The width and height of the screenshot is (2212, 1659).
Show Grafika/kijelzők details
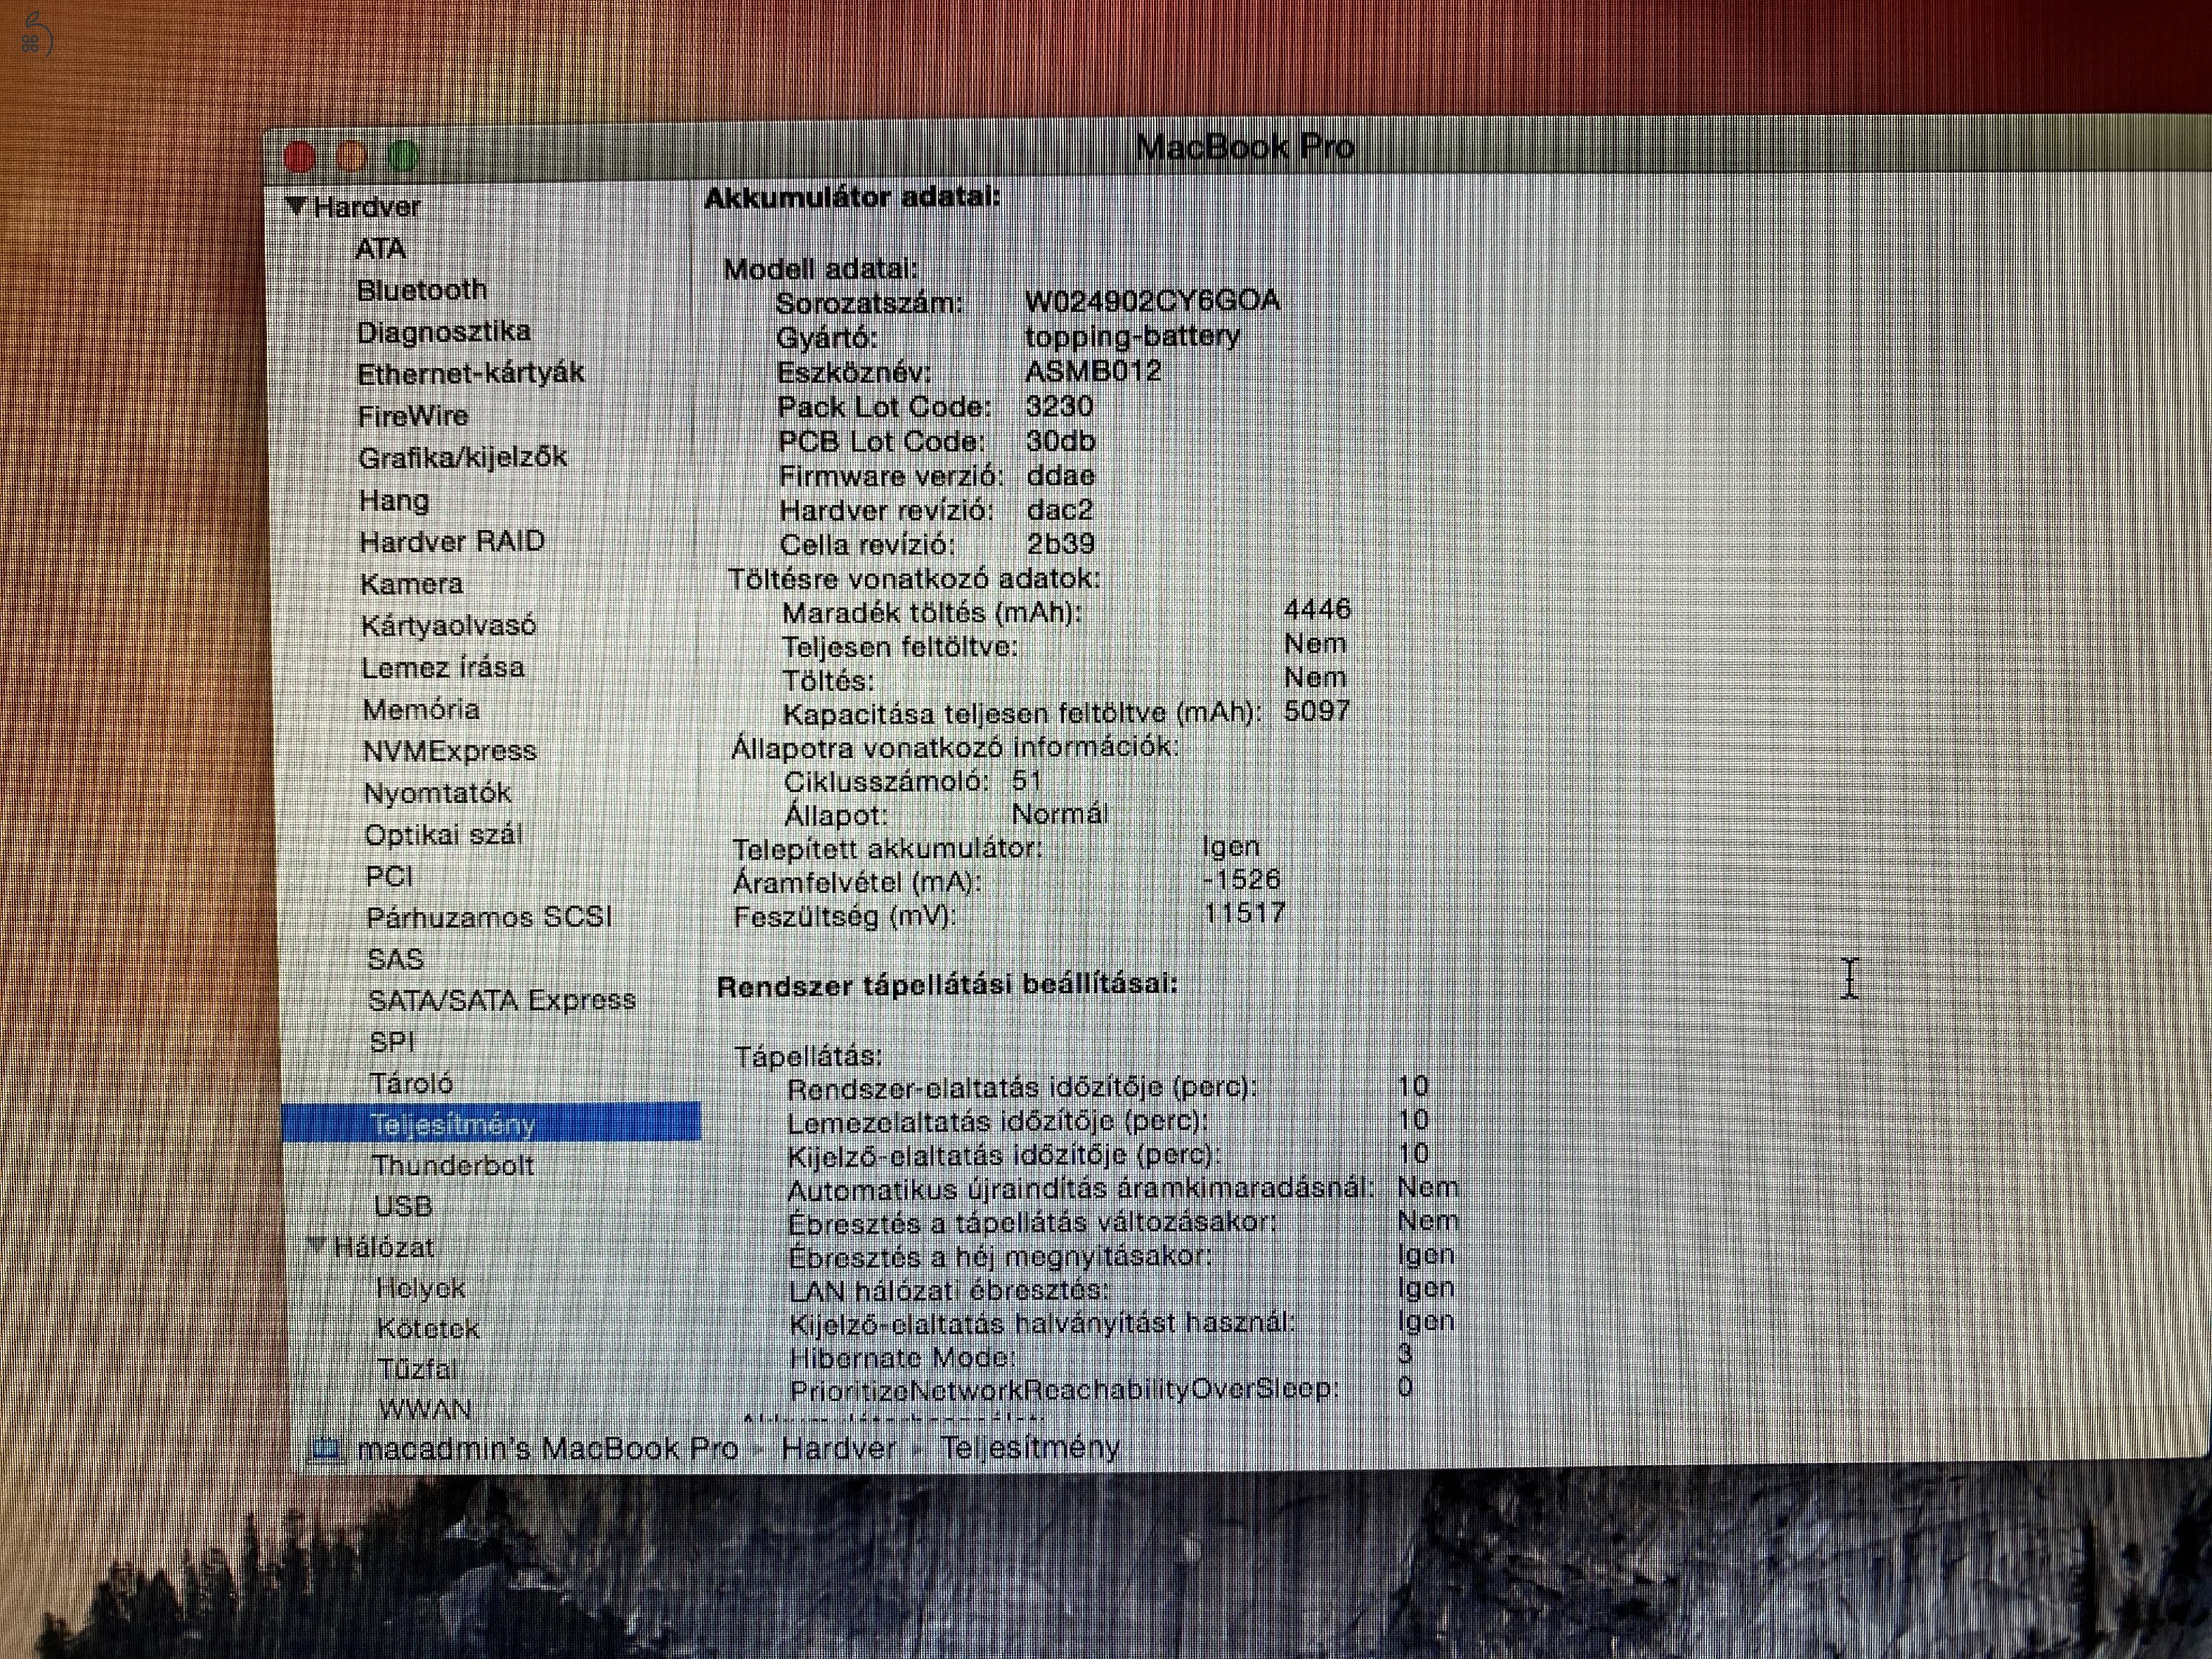click(x=463, y=457)
